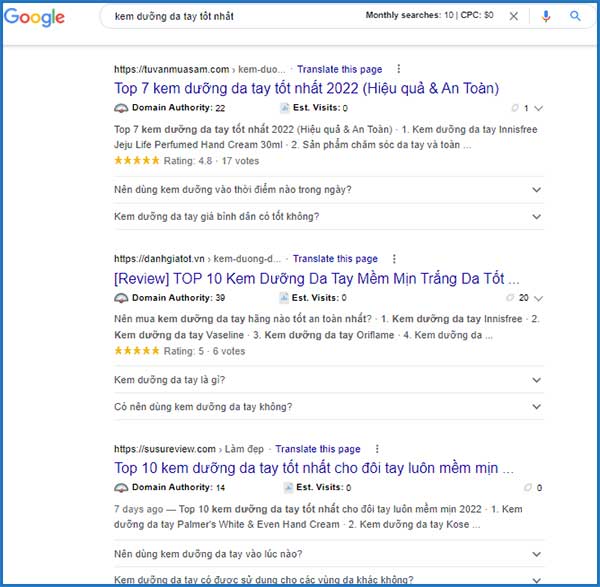Expand SEO metrics chevron next to count 1
The width and height of the screenshot is (600, 587).
(x=538, y=109)
